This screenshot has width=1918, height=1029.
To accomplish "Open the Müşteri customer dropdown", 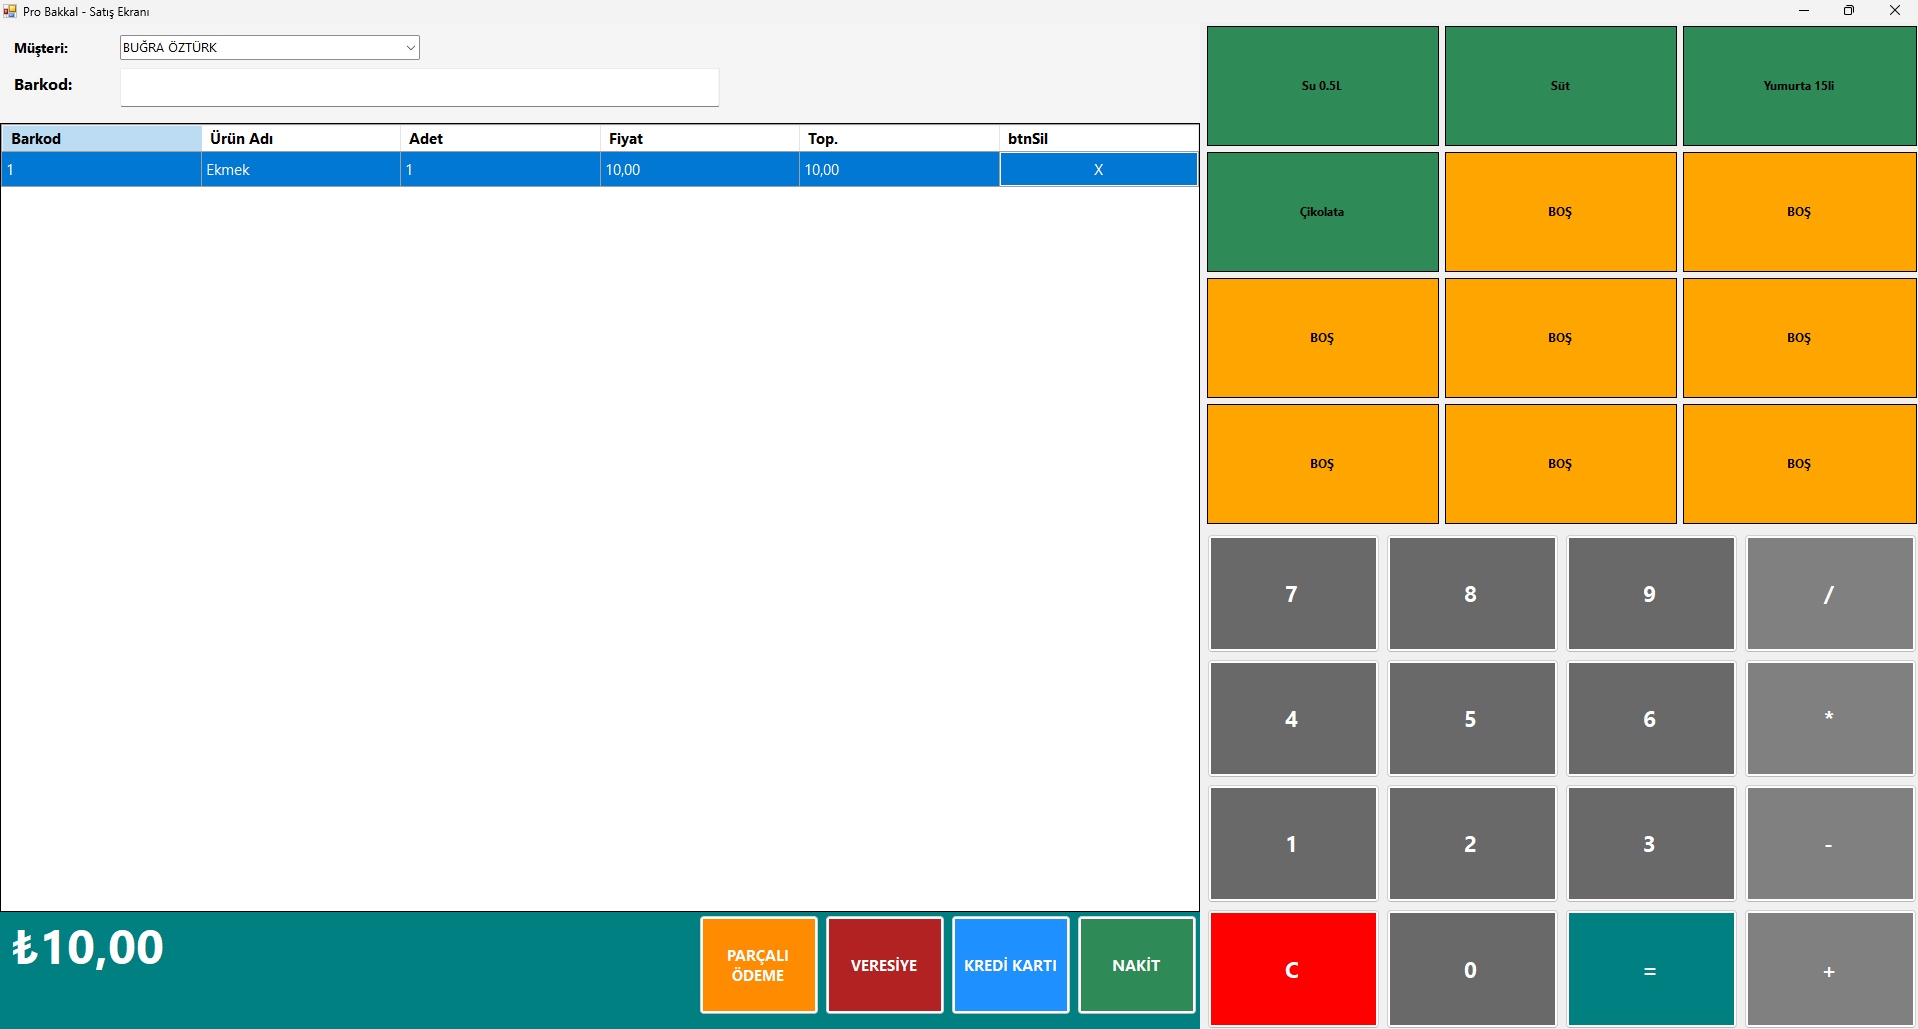I will [269, 48].
